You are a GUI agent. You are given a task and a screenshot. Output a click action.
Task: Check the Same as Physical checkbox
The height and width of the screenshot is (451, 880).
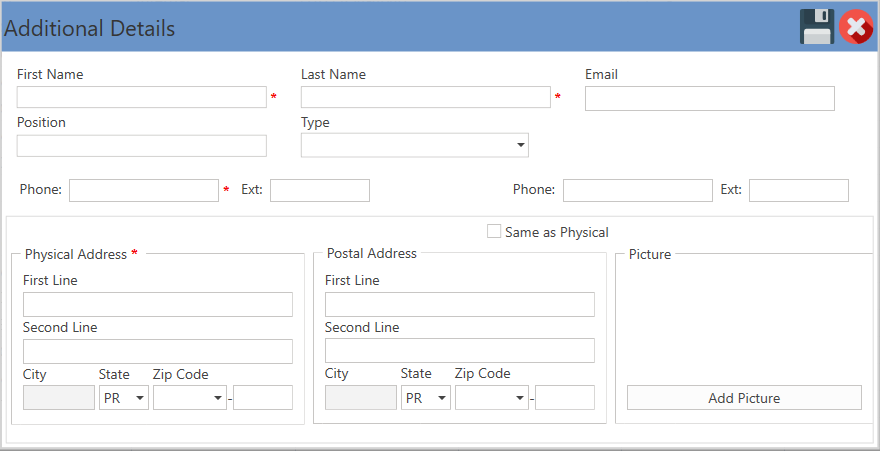pos(494,231)
